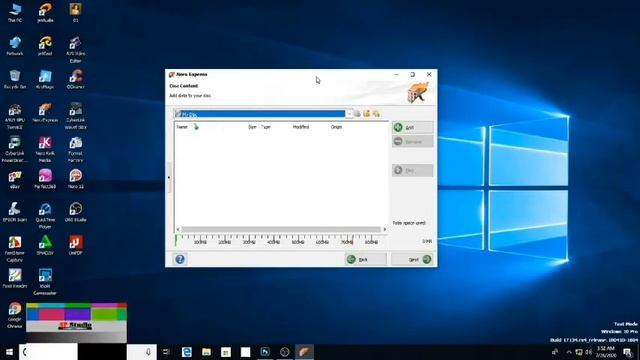Click the Back button in Nero Express
640x360 pixels.
pos(365,259)
